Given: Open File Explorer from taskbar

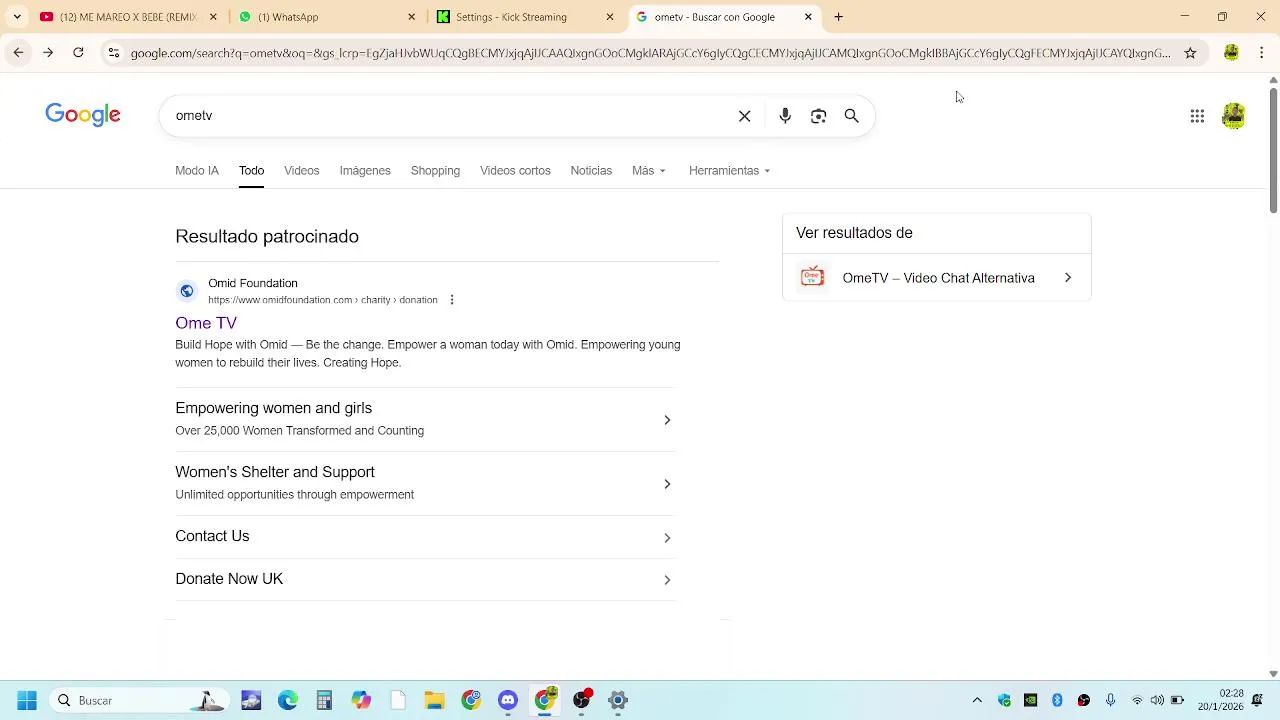Looking at the screenshot, I should point(434,700).
